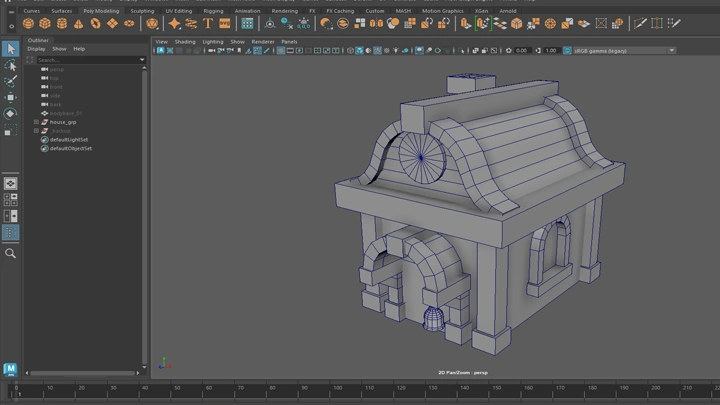720x405 pixels.
Task: Toggle the resolution gate viewport button
Action: (299, 51)
